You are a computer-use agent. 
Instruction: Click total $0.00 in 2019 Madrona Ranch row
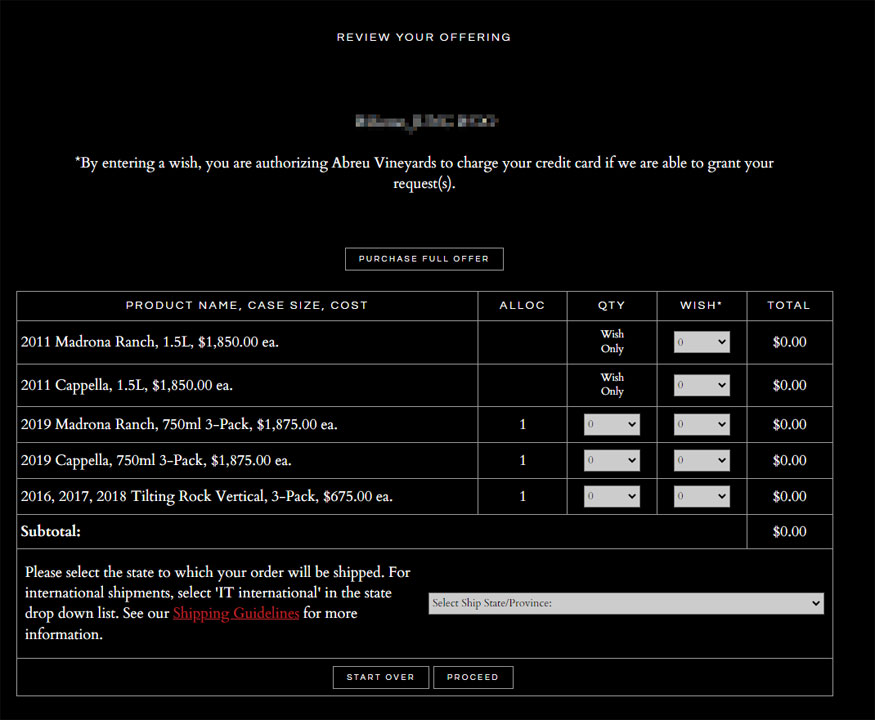click(x=789, y=424)
